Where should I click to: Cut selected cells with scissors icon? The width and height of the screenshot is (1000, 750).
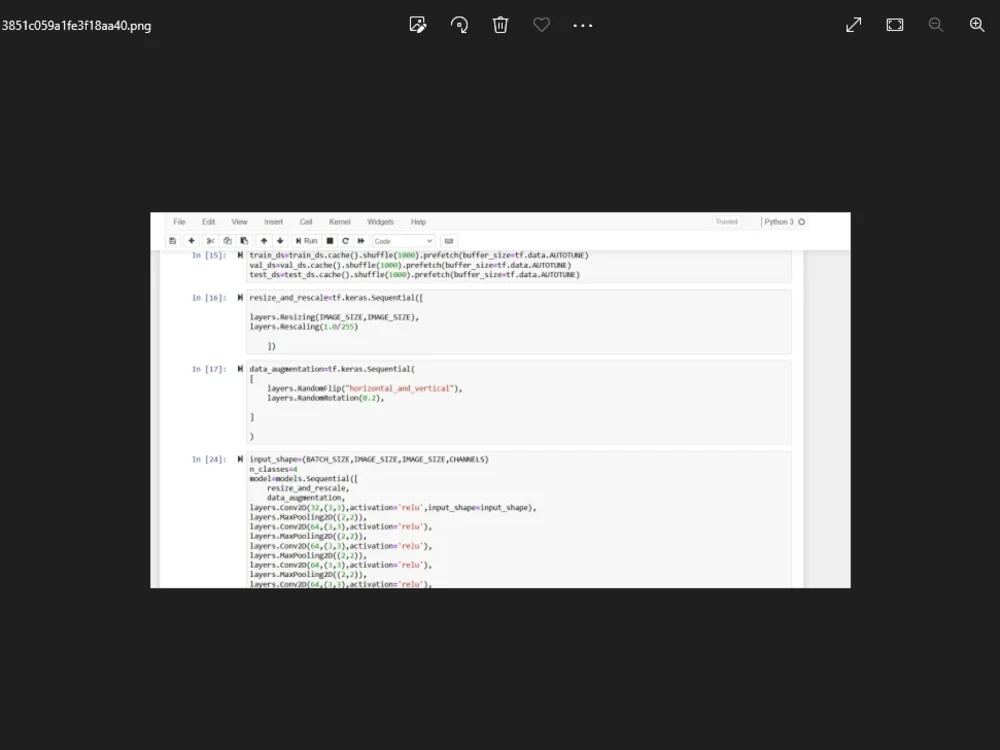pos(210,241)
